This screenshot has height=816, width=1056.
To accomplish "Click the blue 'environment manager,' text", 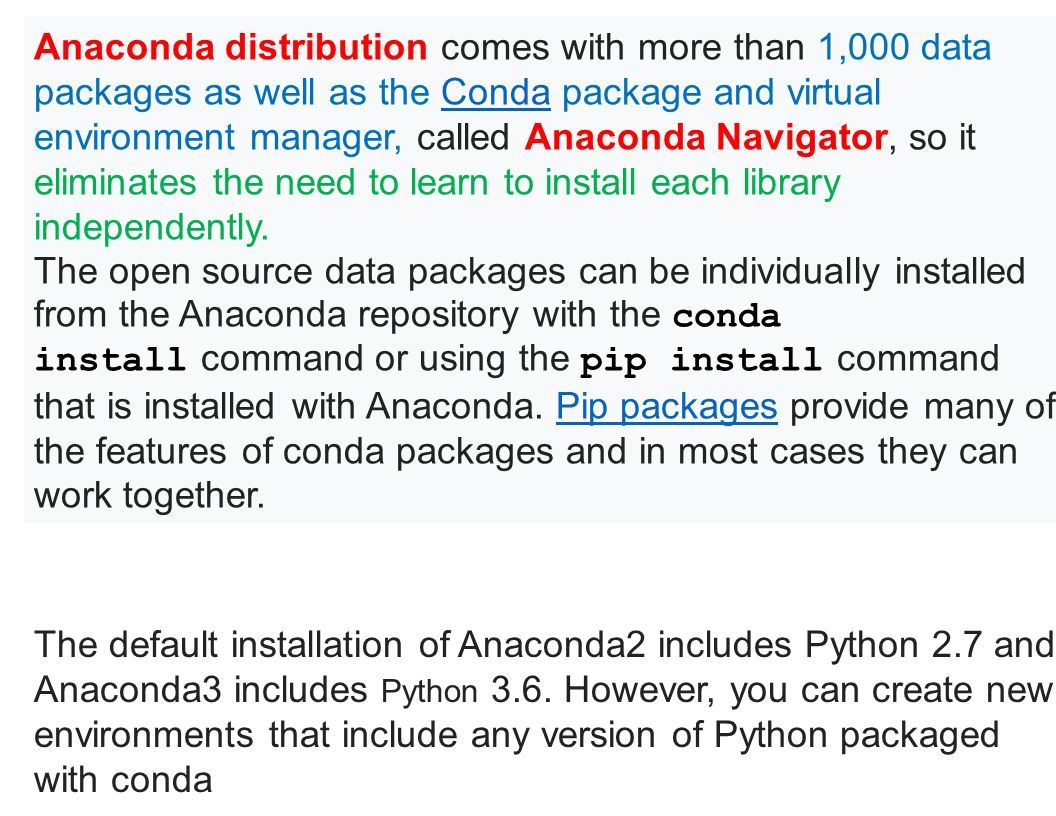I will click(218, 137).
